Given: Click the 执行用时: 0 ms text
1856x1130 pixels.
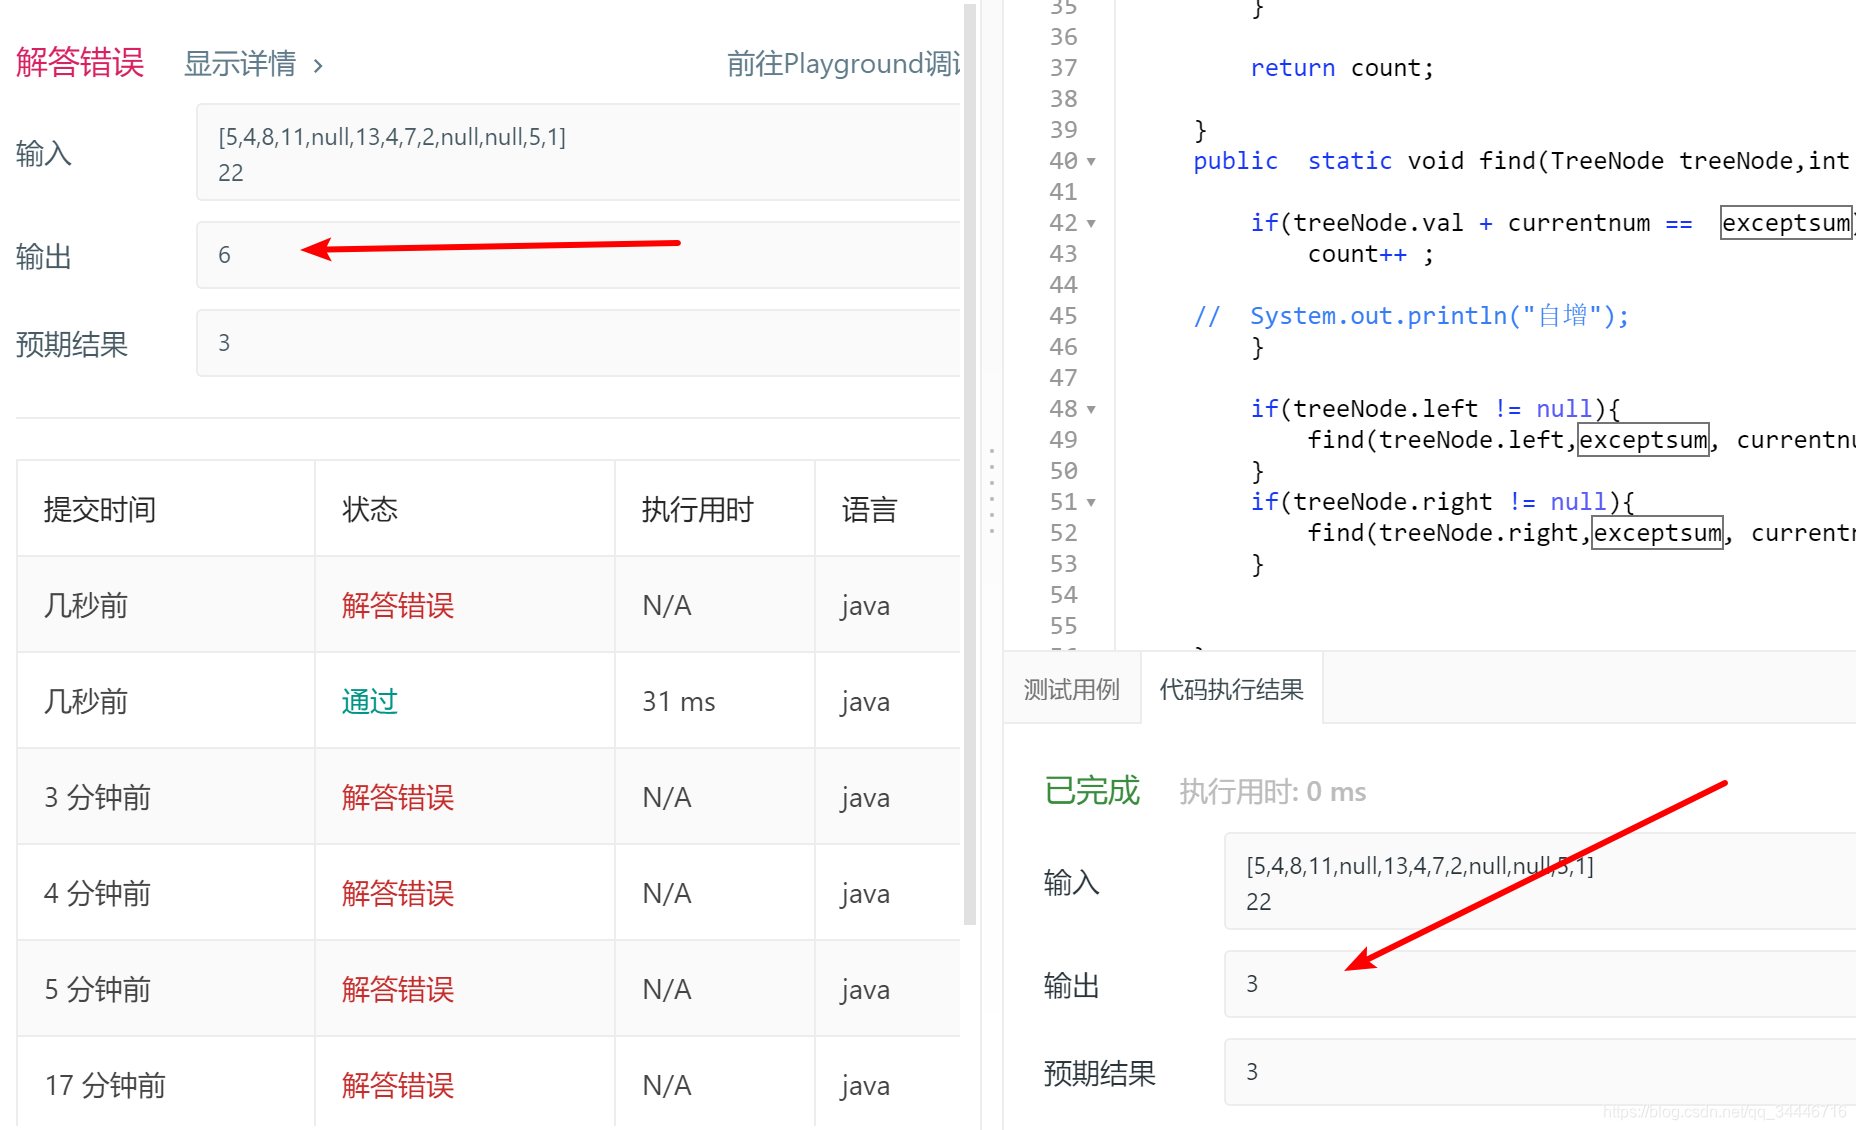Looking at the screenshot, I should pos(1273,792).
